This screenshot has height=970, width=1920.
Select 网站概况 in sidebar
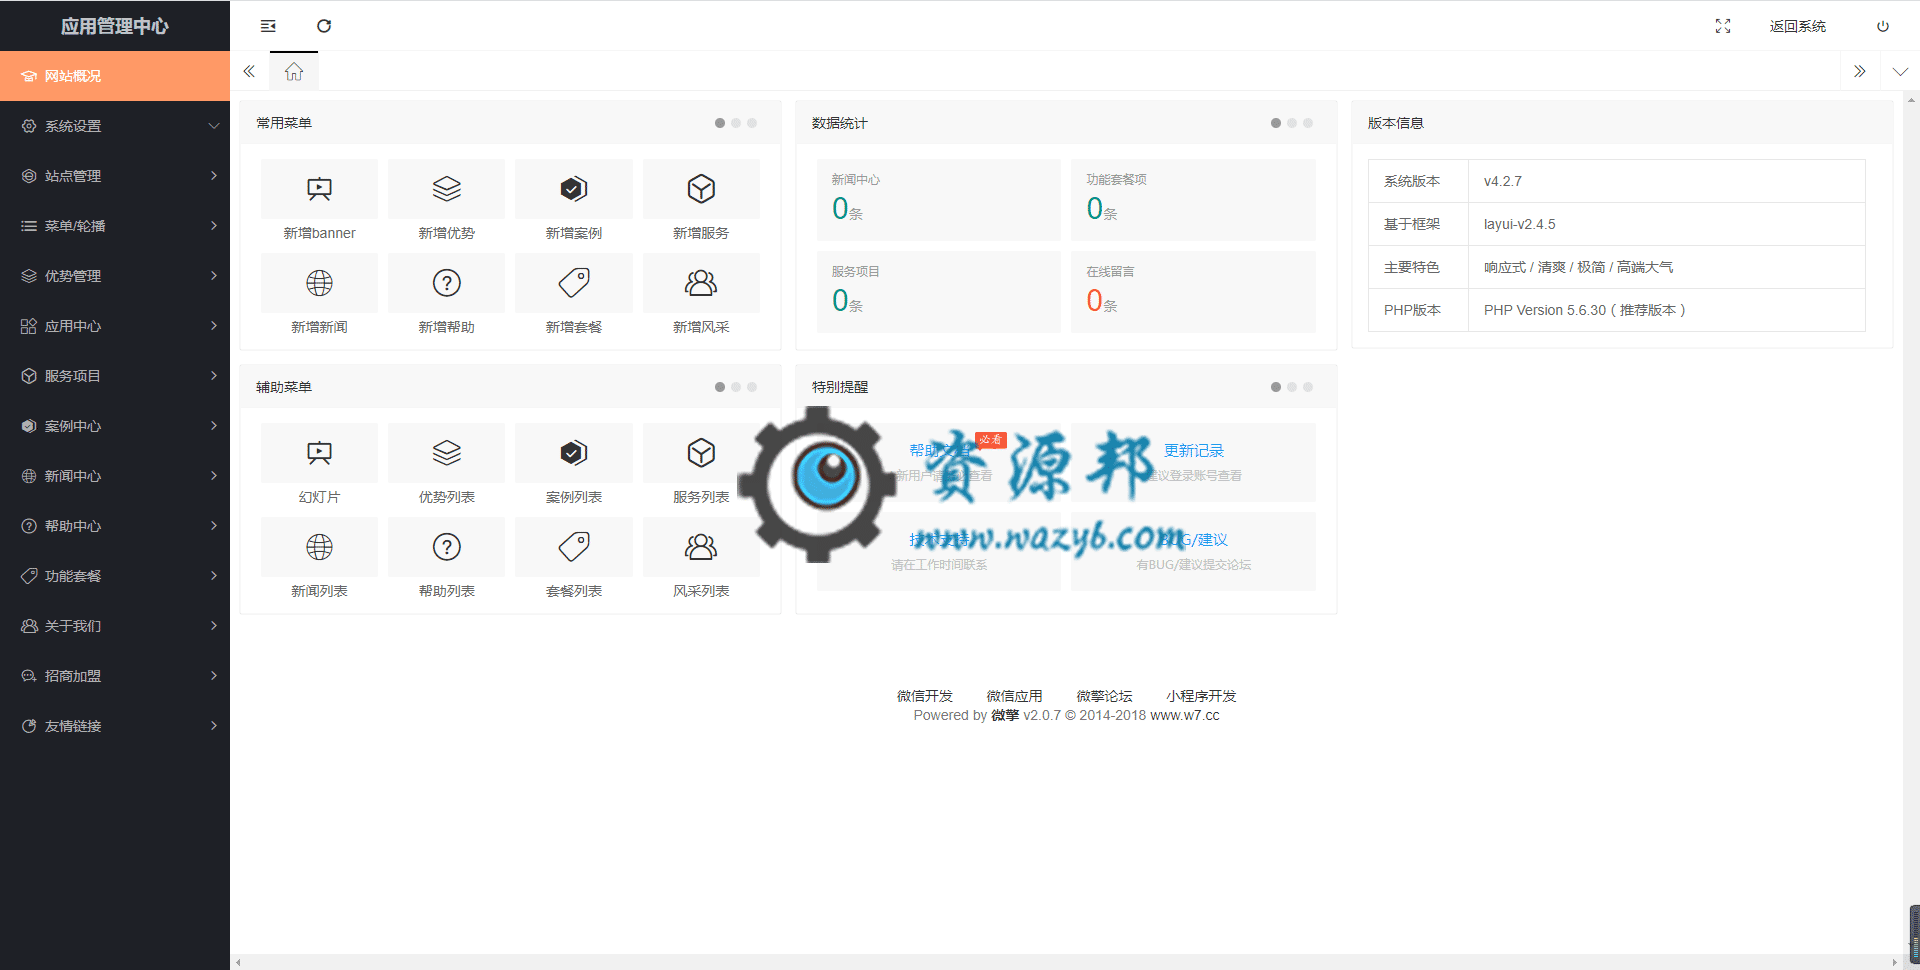coord(115,76)
